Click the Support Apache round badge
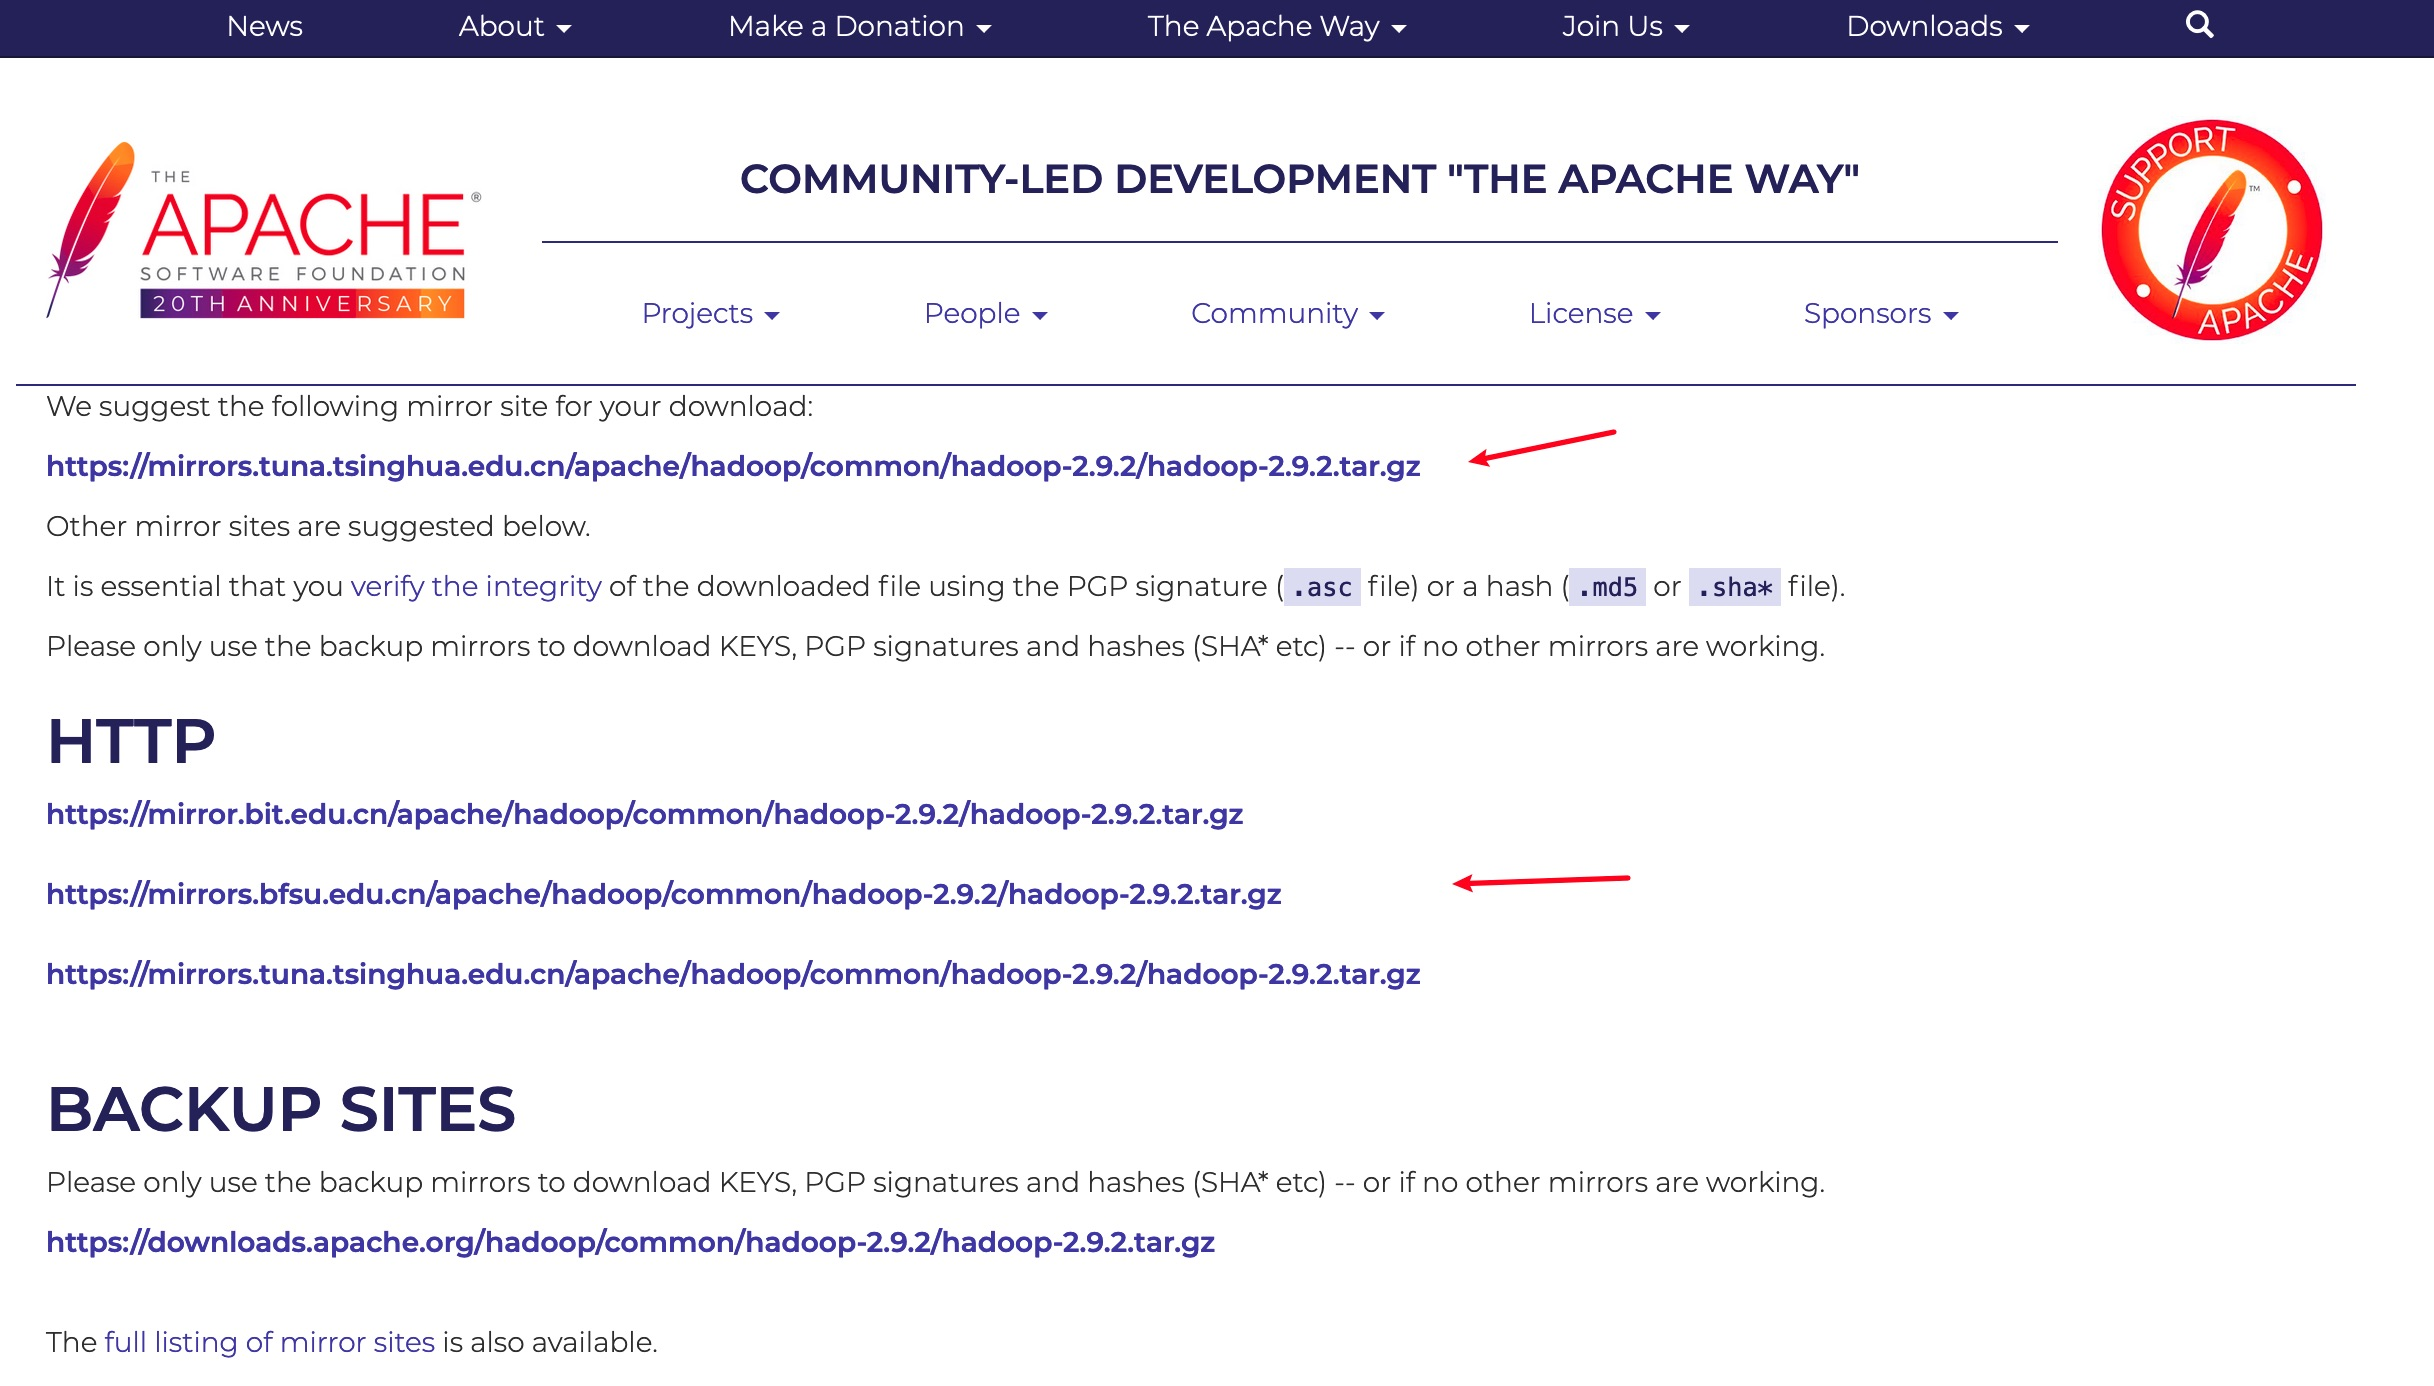The width and height of the screenshot is (2434, 1386). (x=2211, y=230)
